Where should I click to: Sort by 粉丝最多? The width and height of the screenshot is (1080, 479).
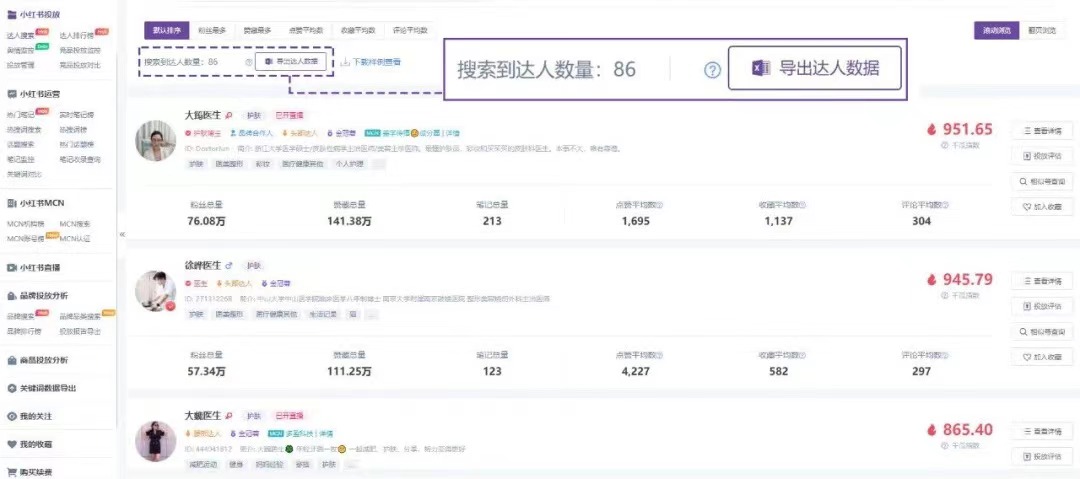tap(212, 30)
